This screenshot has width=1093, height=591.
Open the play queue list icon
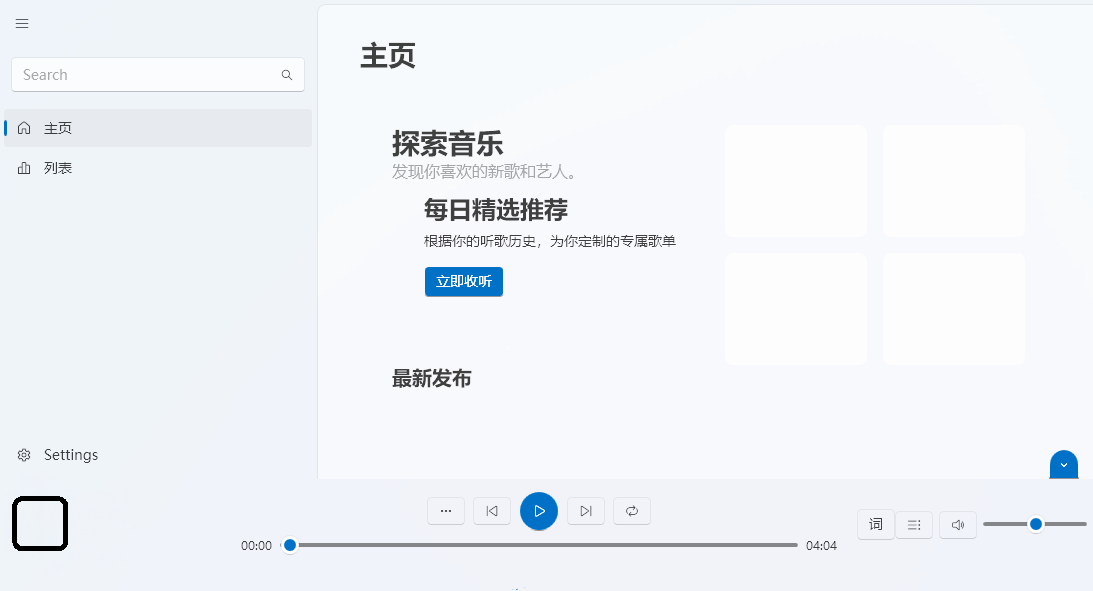click(x=914, y=524)
